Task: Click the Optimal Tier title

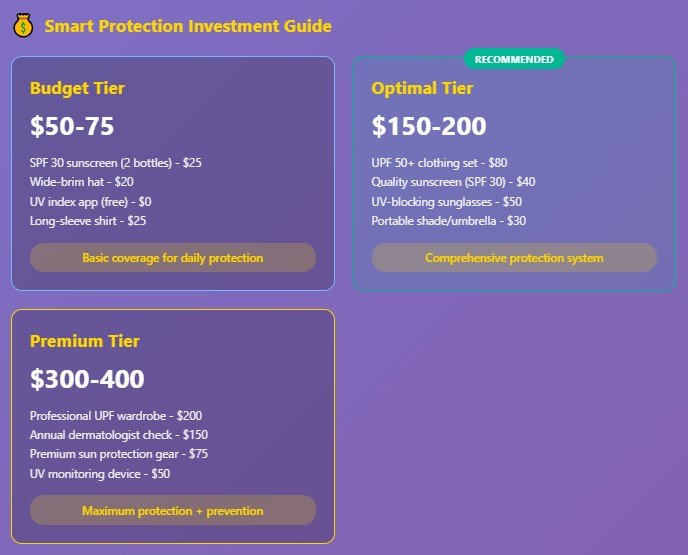Action: click(x=422, y=88)
